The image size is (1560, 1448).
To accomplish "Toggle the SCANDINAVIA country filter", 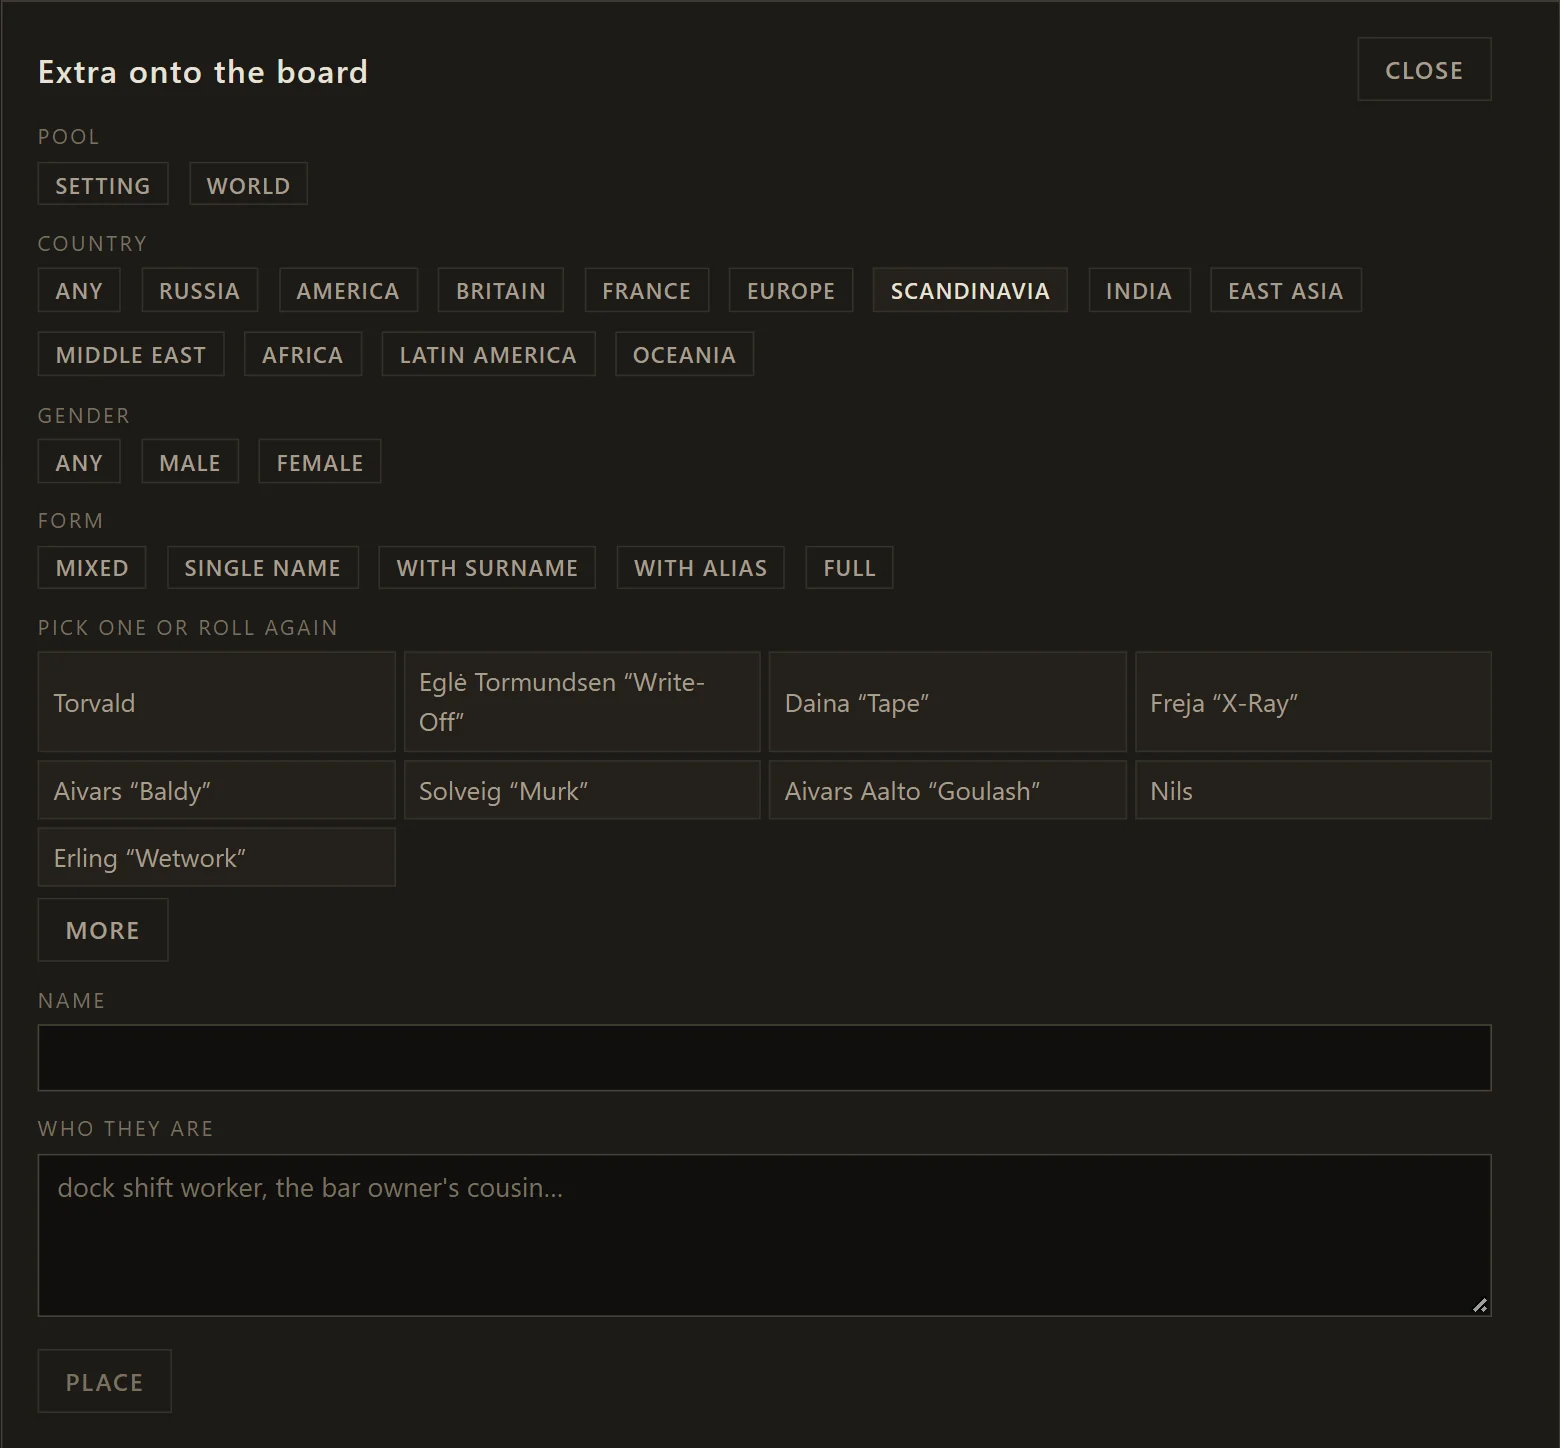I will tap(970, 290).
